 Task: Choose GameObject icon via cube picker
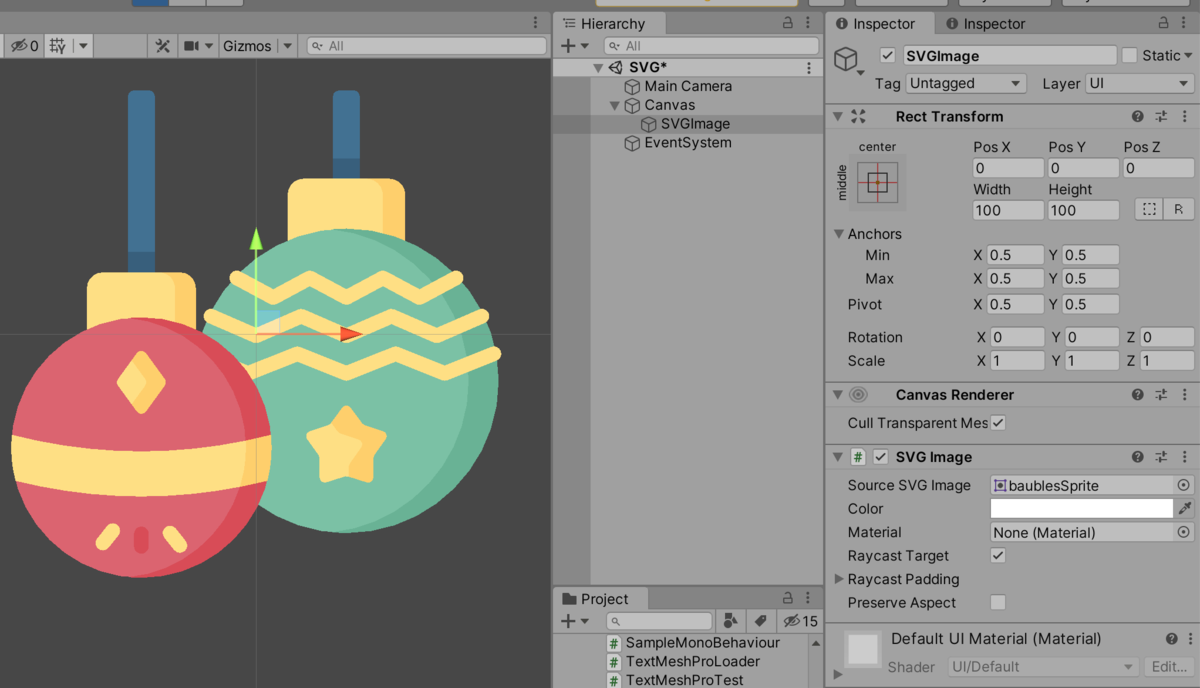point(849,60)
